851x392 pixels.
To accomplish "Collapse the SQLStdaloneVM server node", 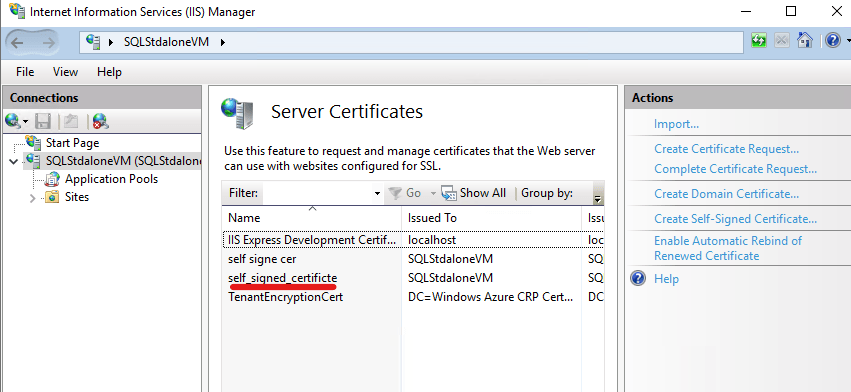I will click(x=14, y=161).
